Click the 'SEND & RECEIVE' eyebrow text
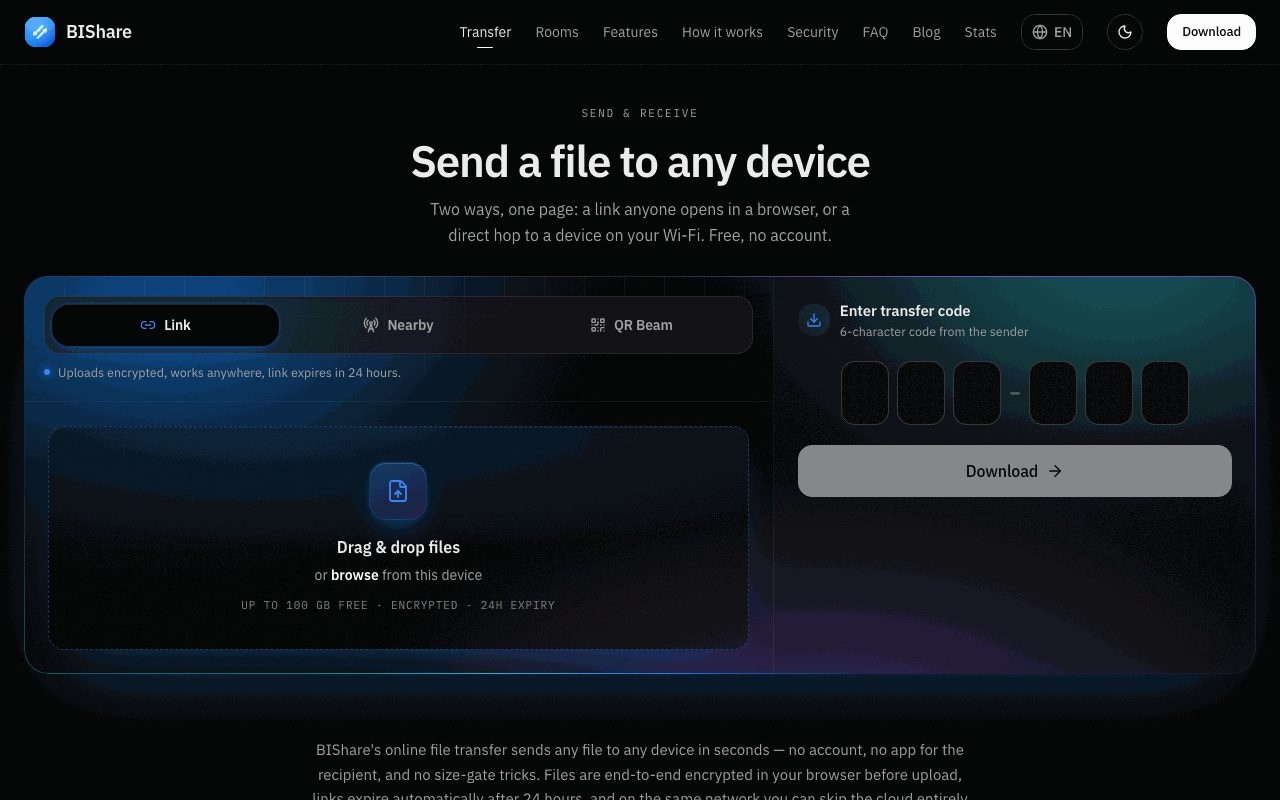Image resolution: width=1280 pixels, height=800 pixels. click(x=640, y=113)
